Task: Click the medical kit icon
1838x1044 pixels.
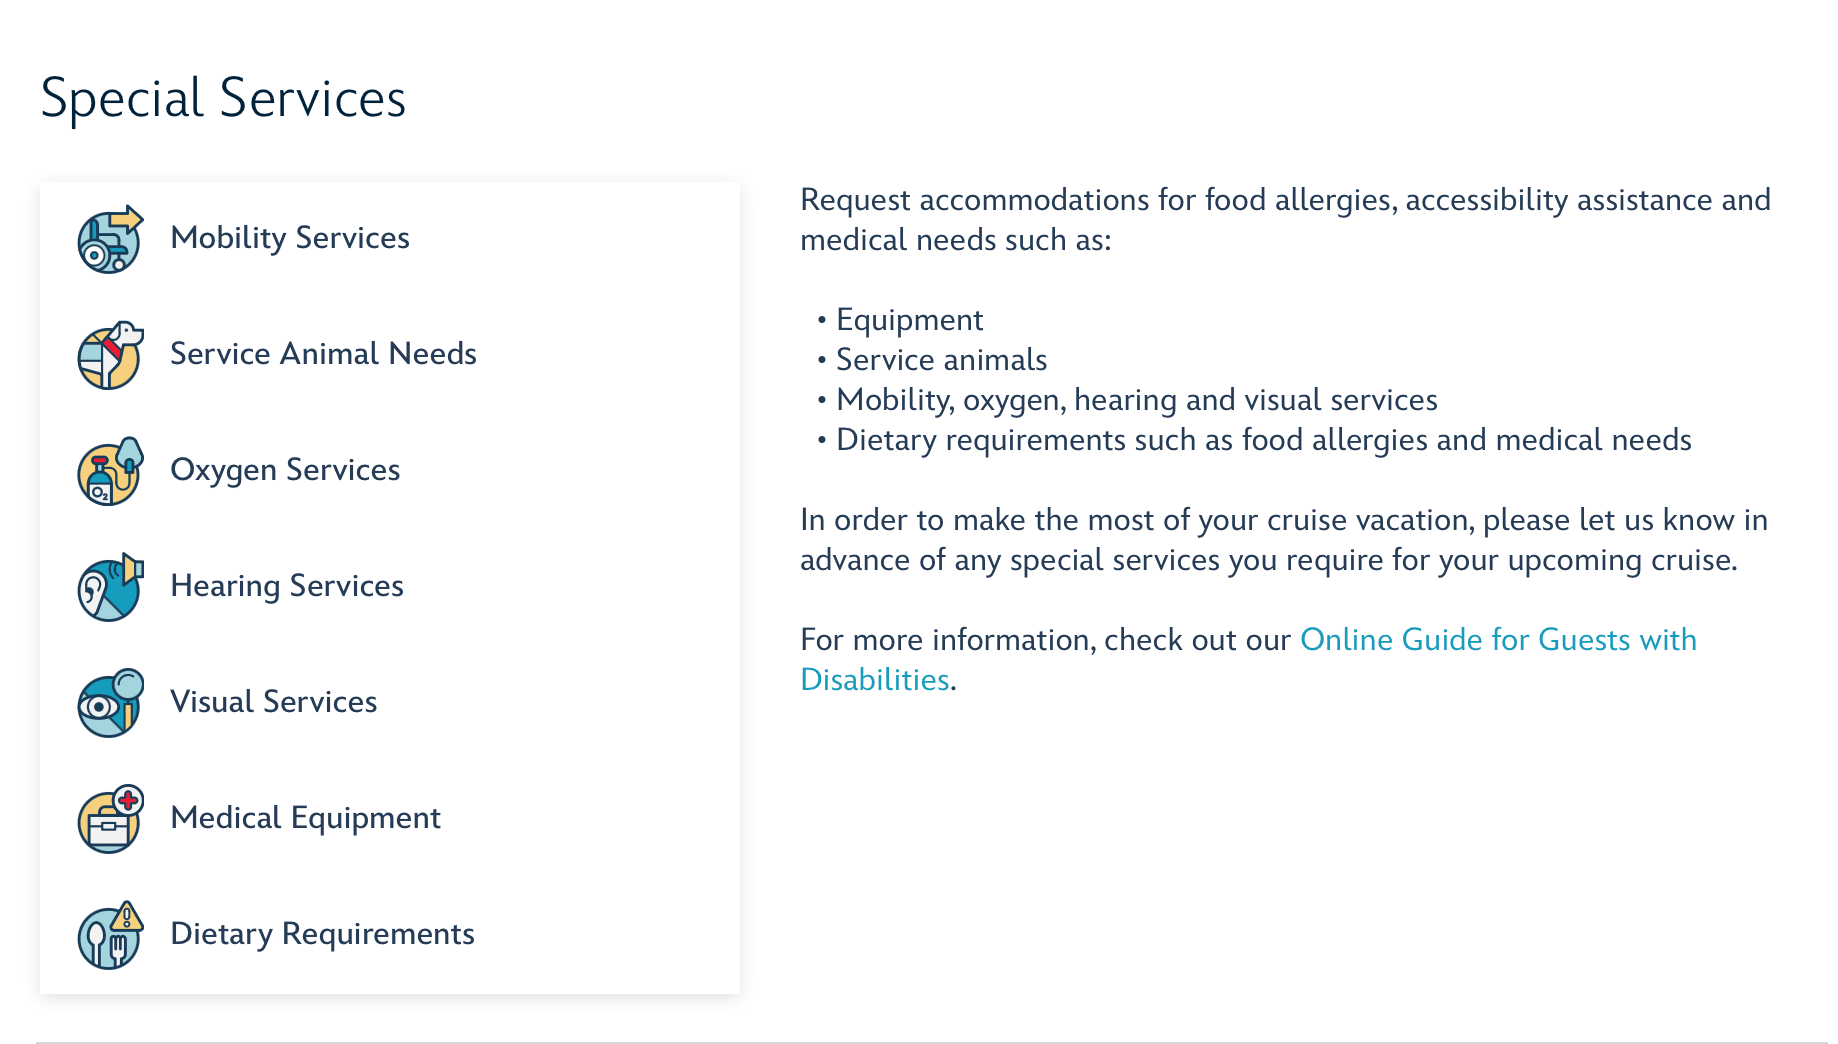Action: 110,820
